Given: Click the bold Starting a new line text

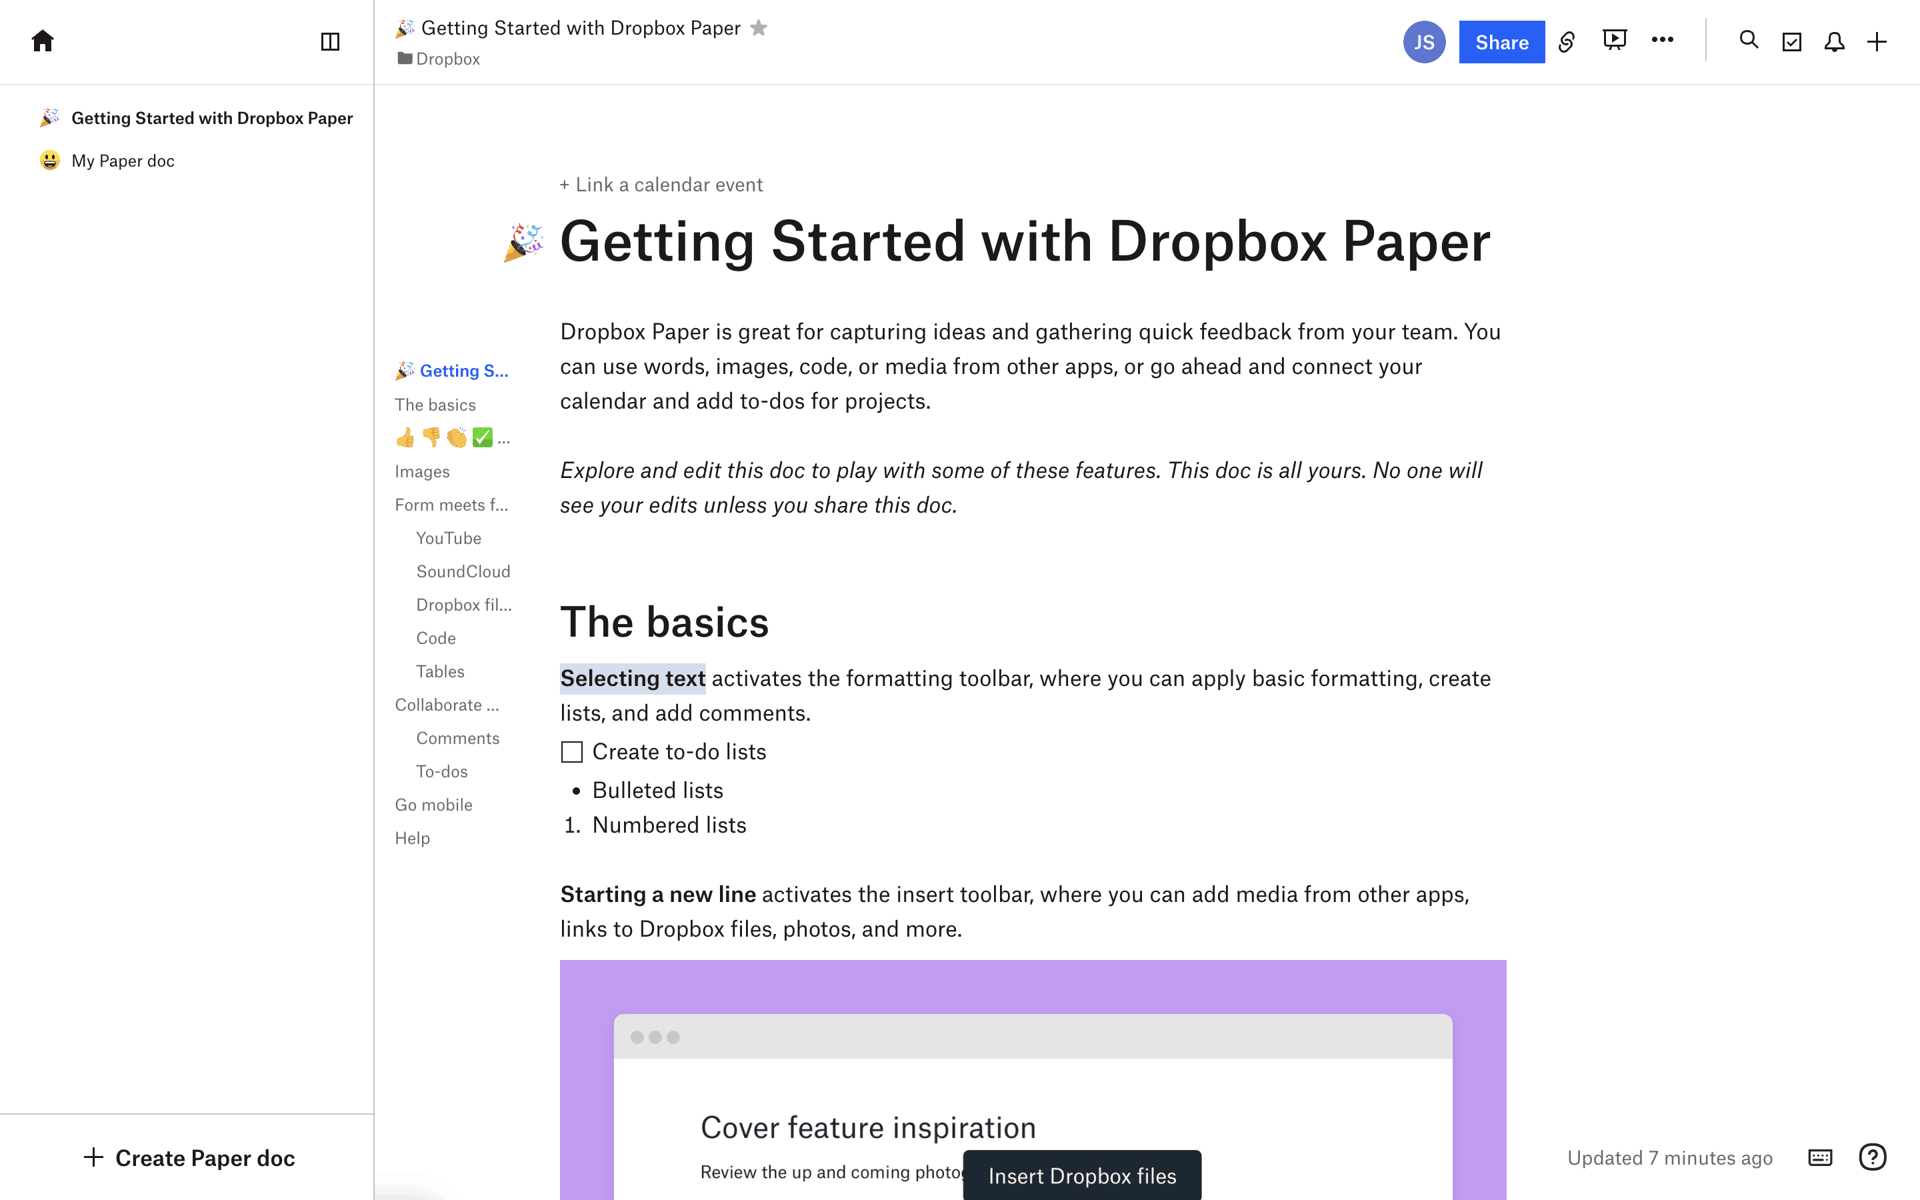Looking at the screenshot, I should pos(657,895).
